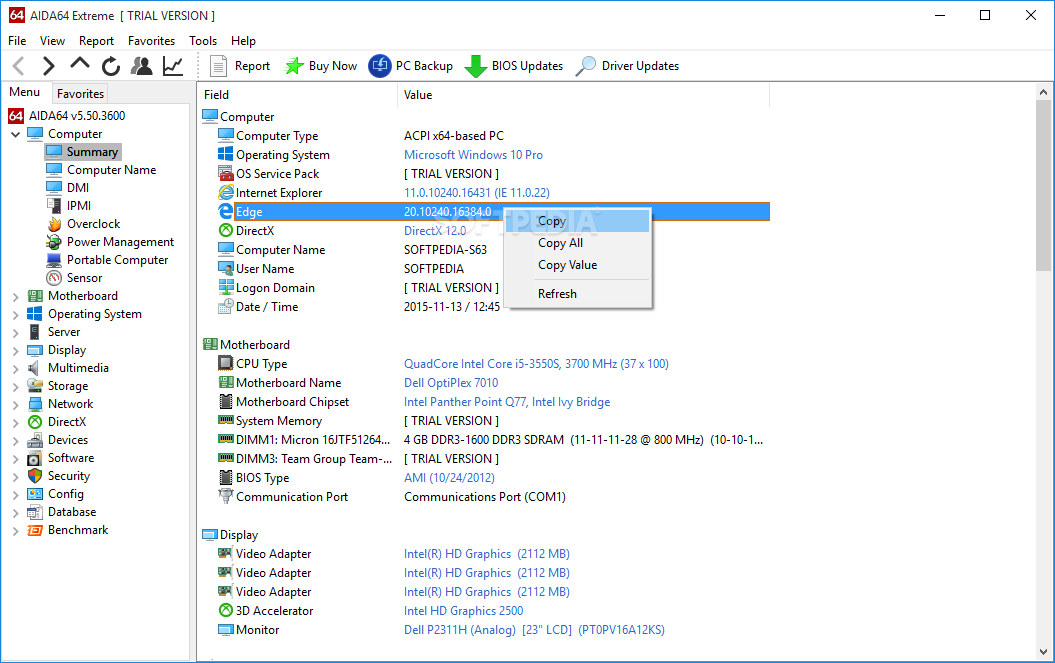Click the Multimedia speaker icon in tree

[35, 368]
